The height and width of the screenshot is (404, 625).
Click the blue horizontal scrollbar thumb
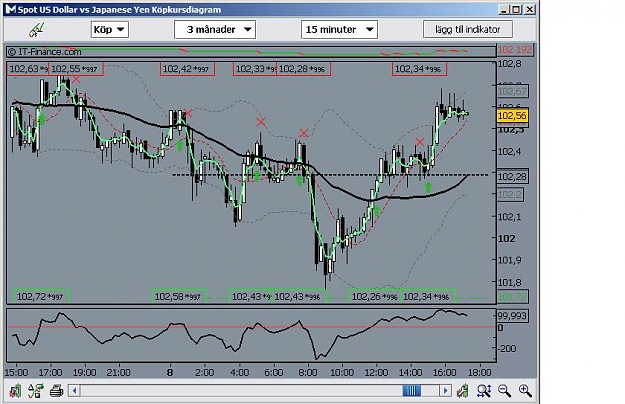pos(412,391)
